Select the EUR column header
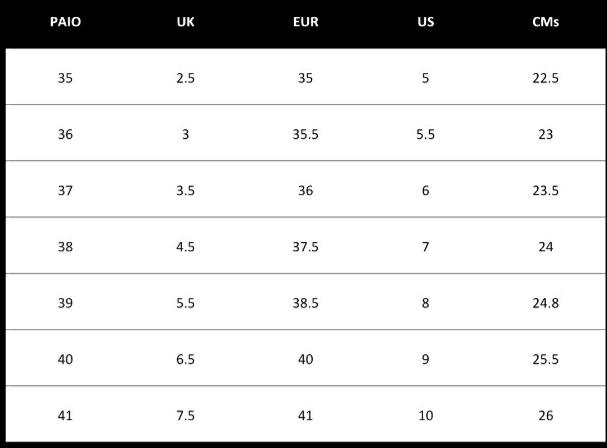Screen dimensions: 607x448 305,22
